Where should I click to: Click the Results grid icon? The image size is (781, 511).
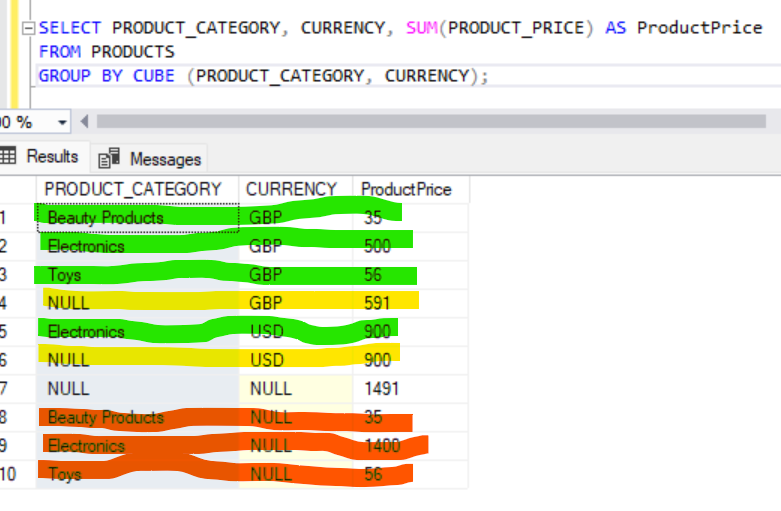point(9,156)
